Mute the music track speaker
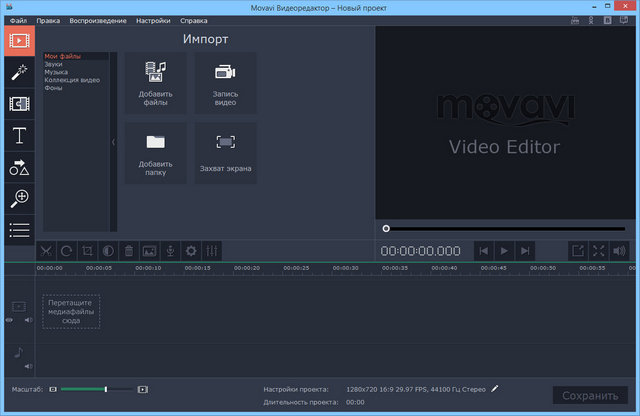This screenshot has width=640, height=416. tap(29, 367)
